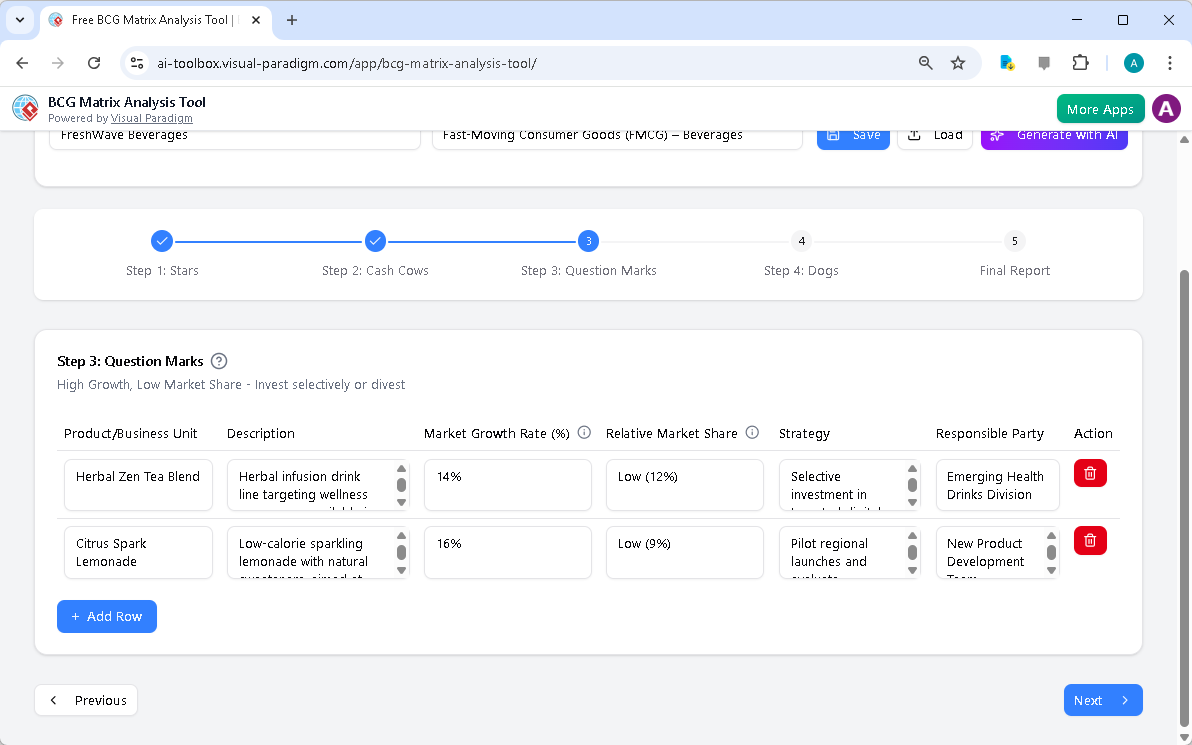Image resolution: width=1192 pixels, height=745 pixels.
Task: Click the Save icon to save analysis
Action: 835,134
